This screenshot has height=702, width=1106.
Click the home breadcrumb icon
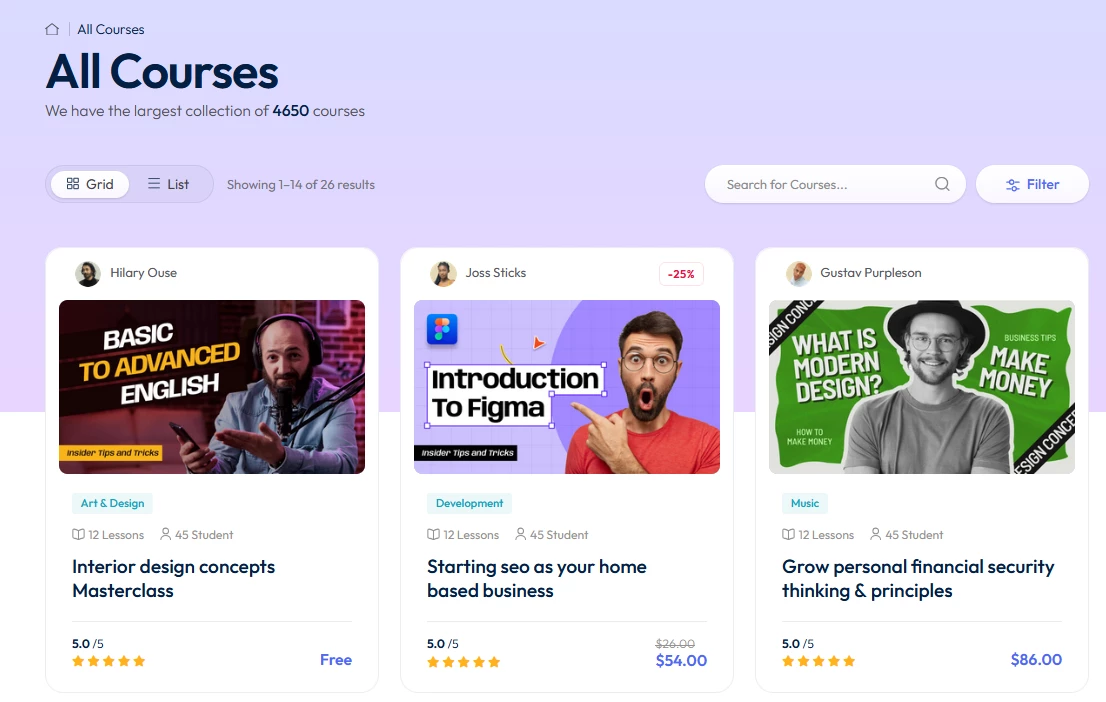52,29
